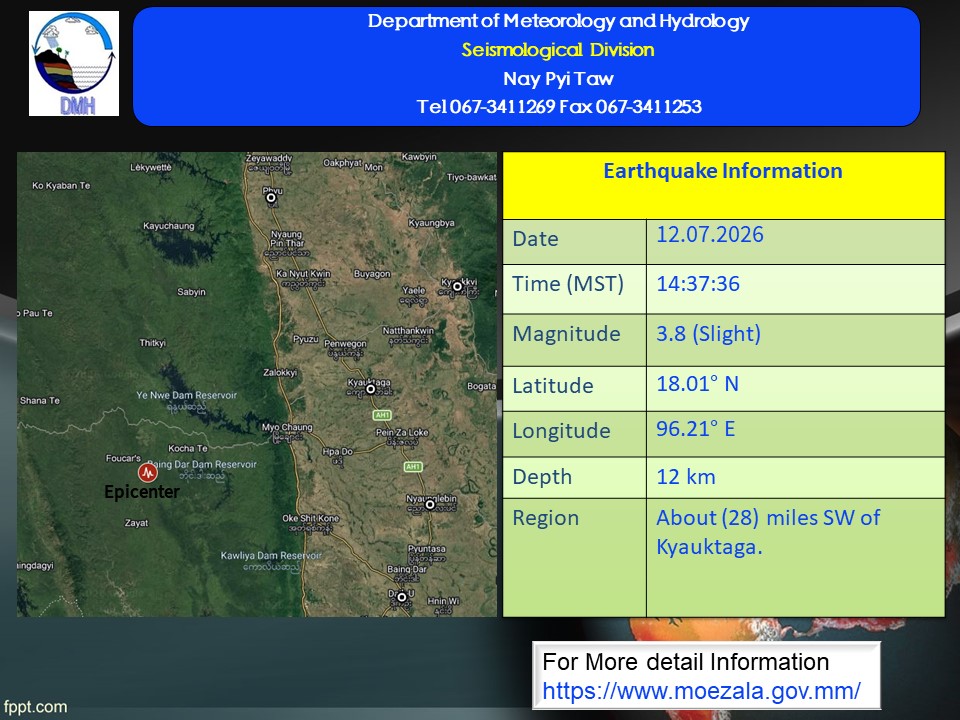Click the 'Depth' row label
This screenshot has height=720, width=960.
pyautogui.click(x=542, y=477)
